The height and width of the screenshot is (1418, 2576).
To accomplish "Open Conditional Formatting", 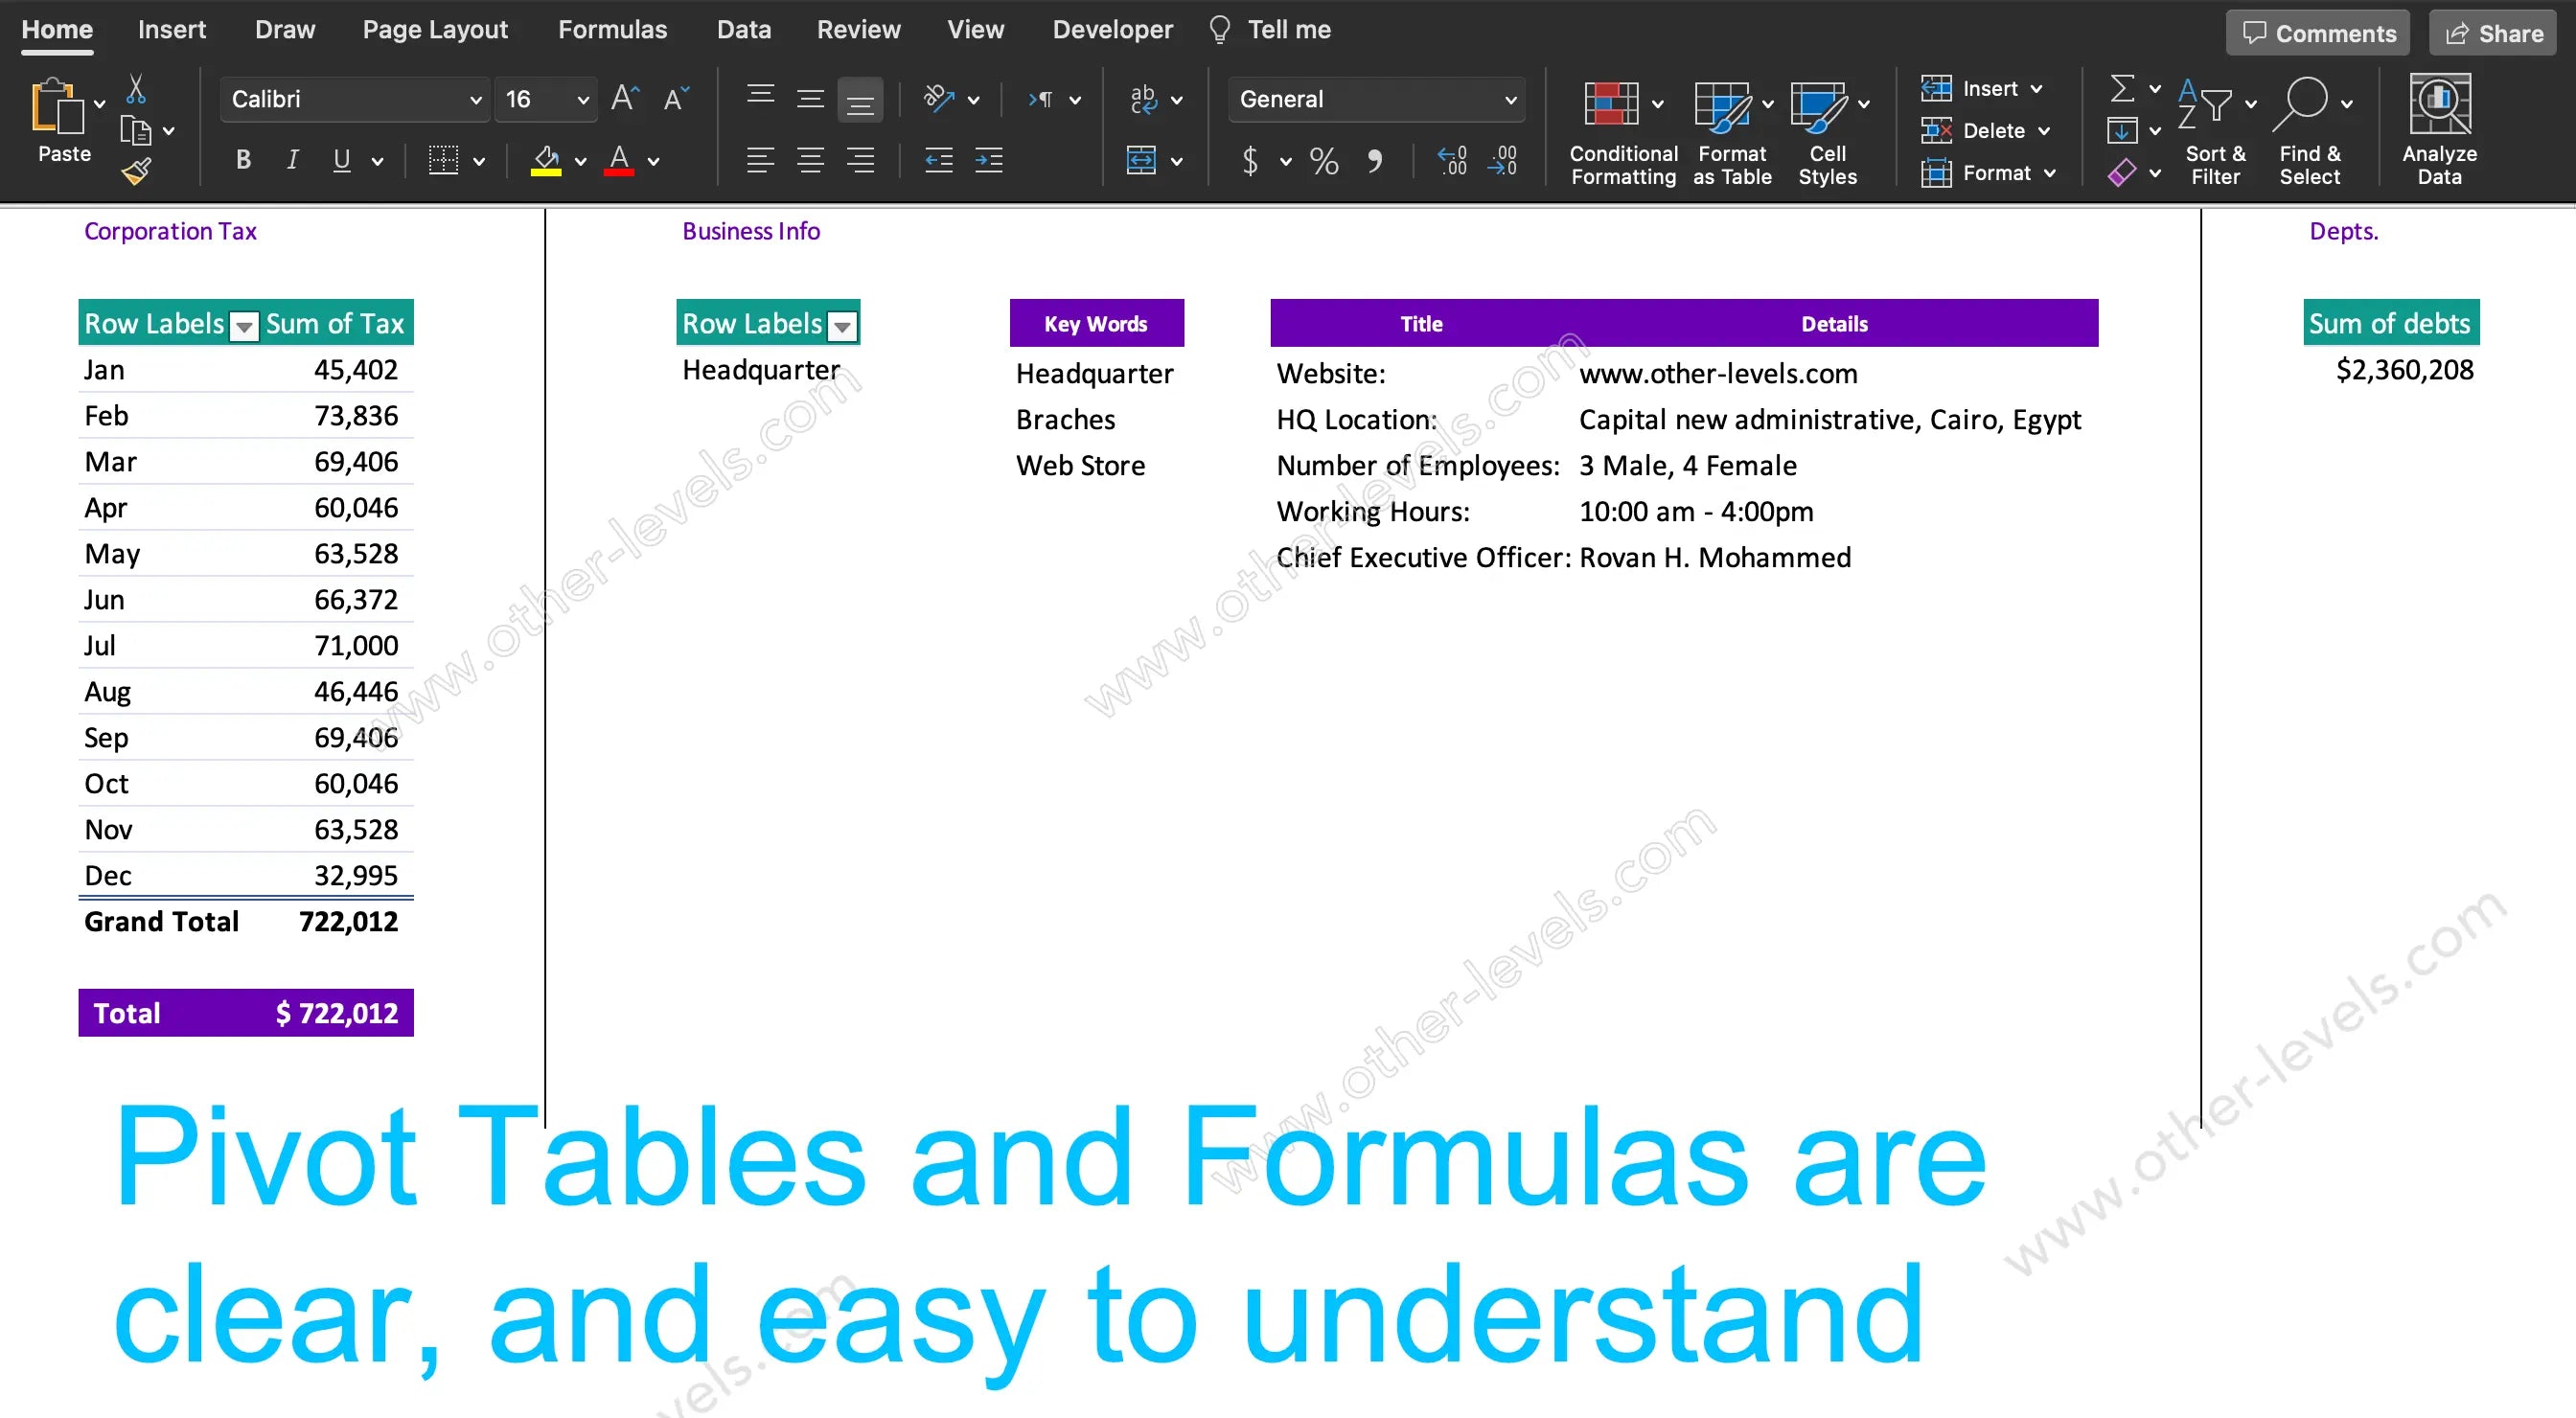I will pos(1610,105).
